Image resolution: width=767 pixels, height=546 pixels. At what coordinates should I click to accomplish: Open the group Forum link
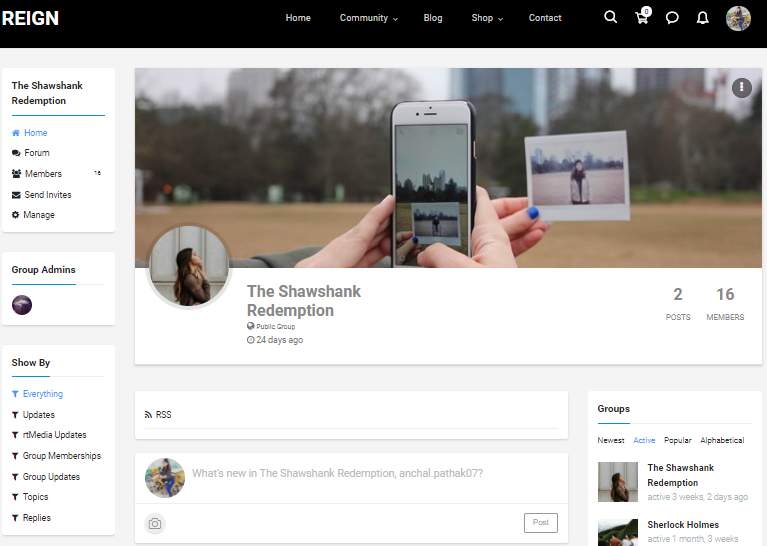(x=31, y=153)
